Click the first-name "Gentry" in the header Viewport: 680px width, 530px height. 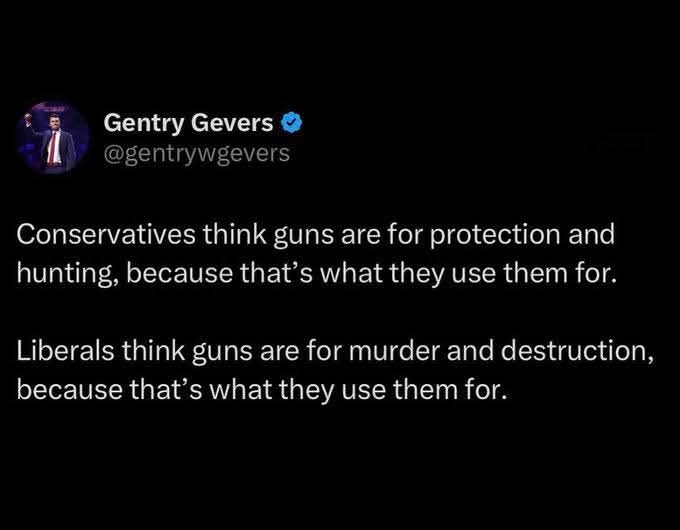141,124
